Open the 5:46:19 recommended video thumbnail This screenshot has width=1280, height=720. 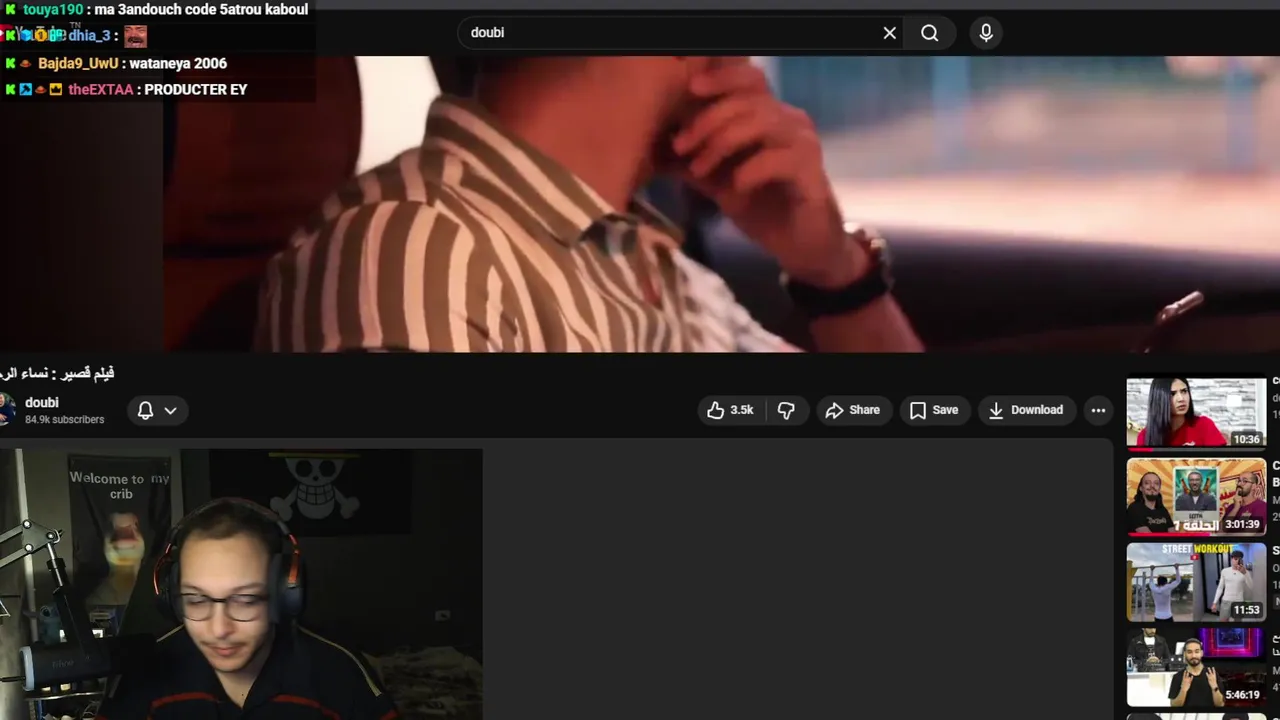pos(1196,667)
